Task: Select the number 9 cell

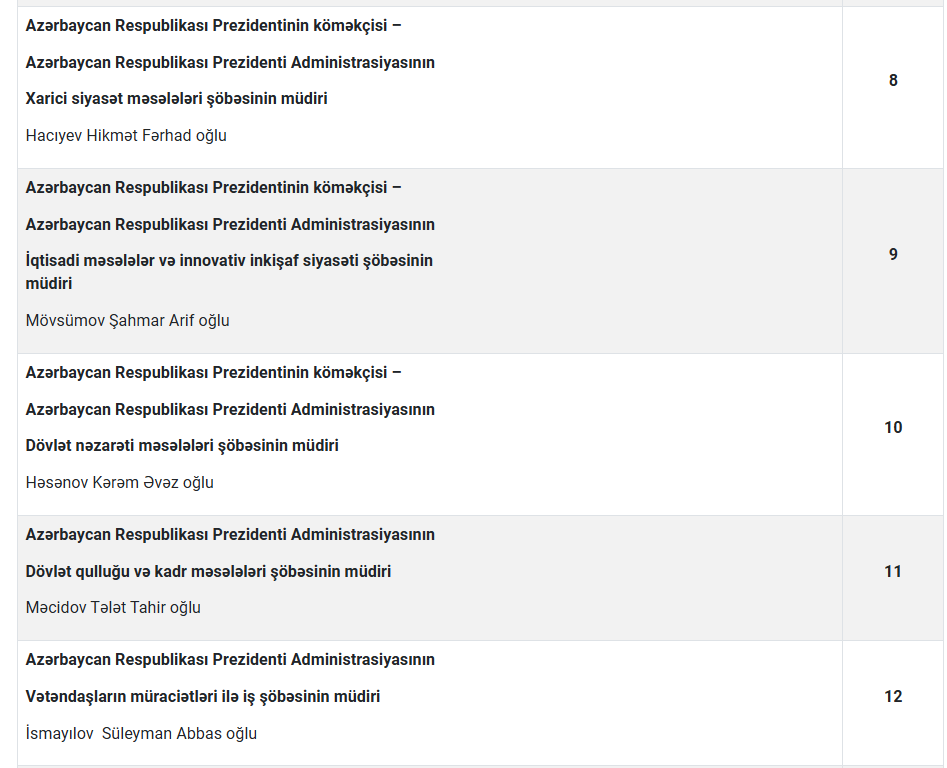Action: (893, 254)
